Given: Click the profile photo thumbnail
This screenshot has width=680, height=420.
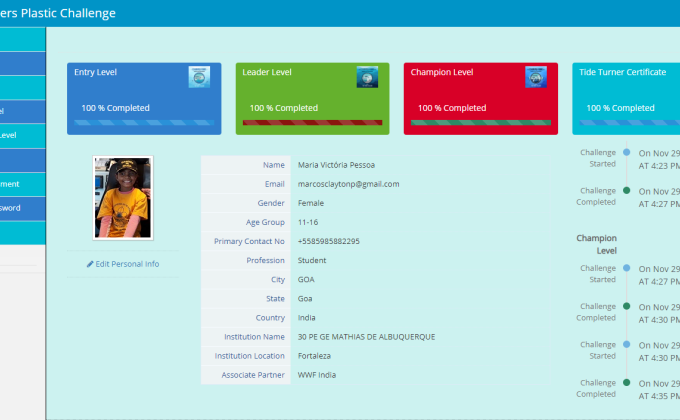Looking at the screenshot, I should click(x=122, y=198).
